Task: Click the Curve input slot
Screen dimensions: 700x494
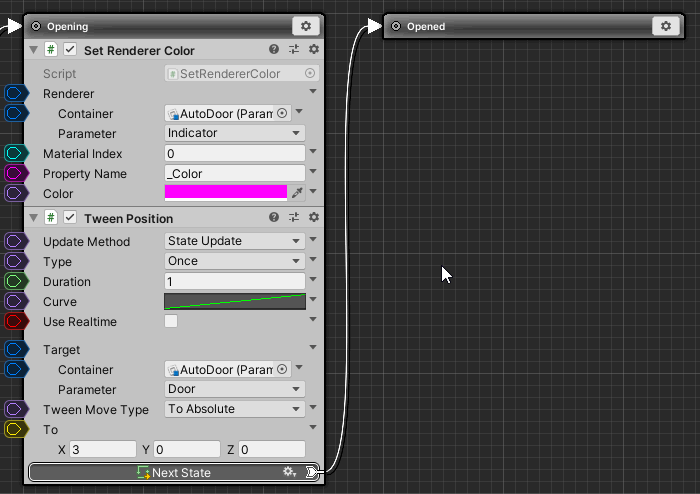Action: click(x=16, y=301)
